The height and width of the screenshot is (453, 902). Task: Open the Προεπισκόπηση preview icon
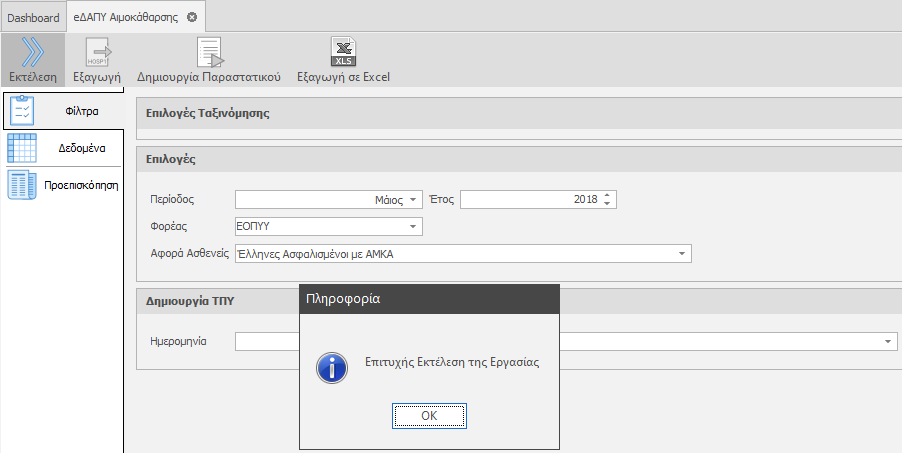[x=23, y=185]
